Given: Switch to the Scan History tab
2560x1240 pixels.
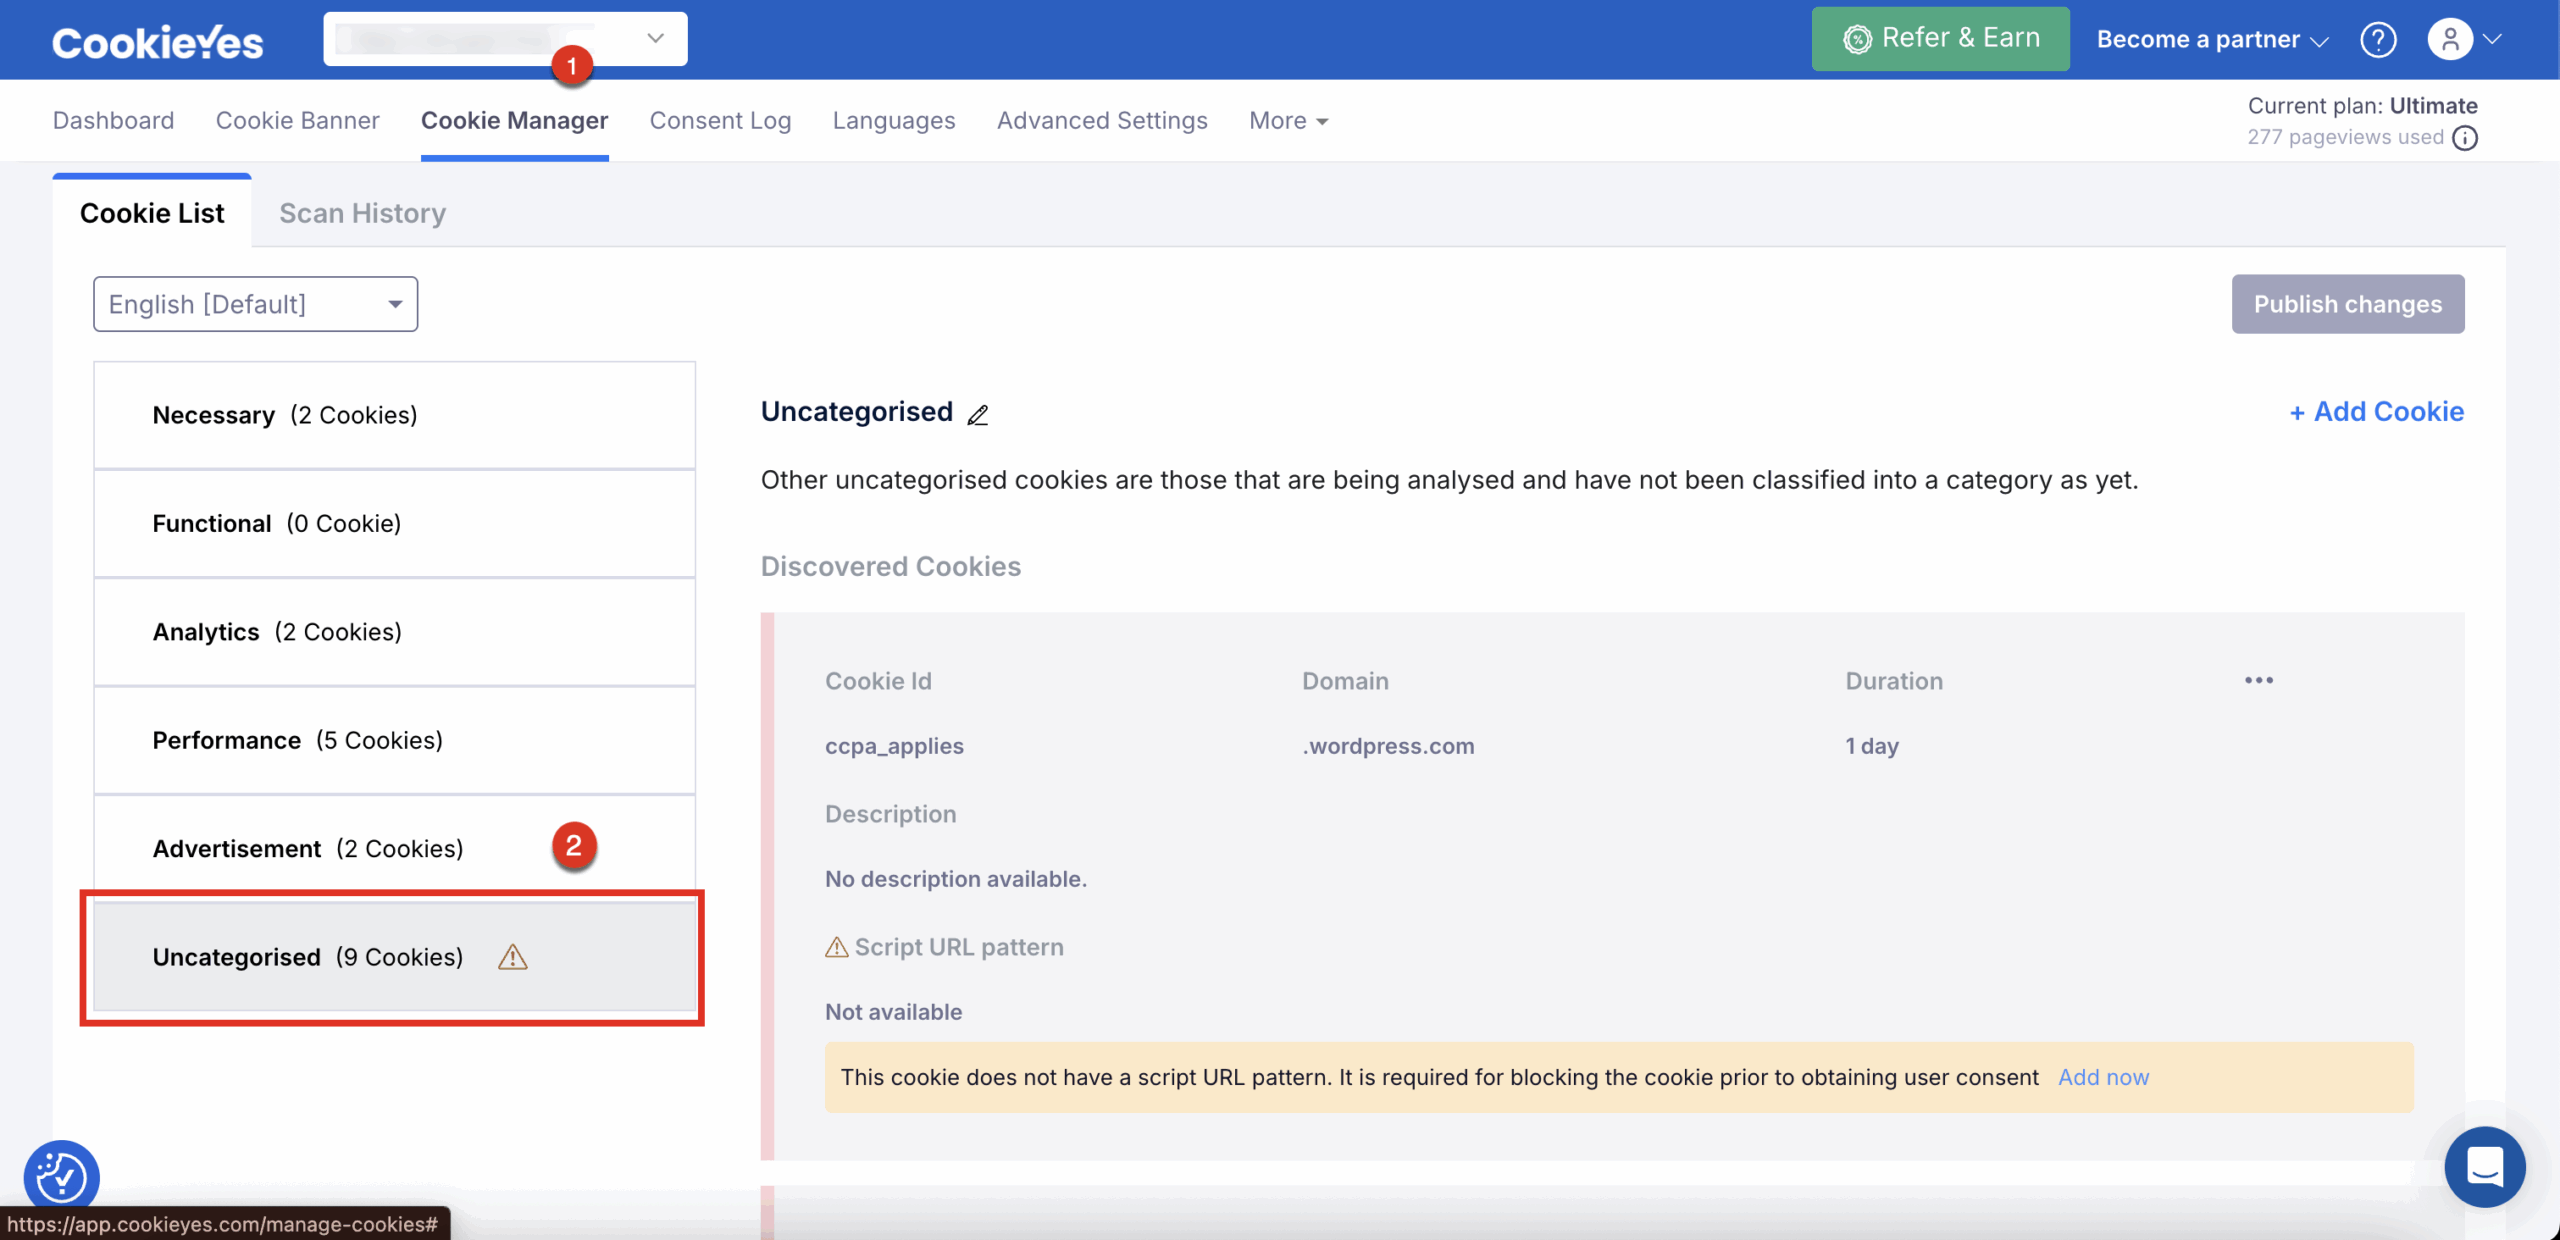Looking at the screenshot, I should (362, 213).
